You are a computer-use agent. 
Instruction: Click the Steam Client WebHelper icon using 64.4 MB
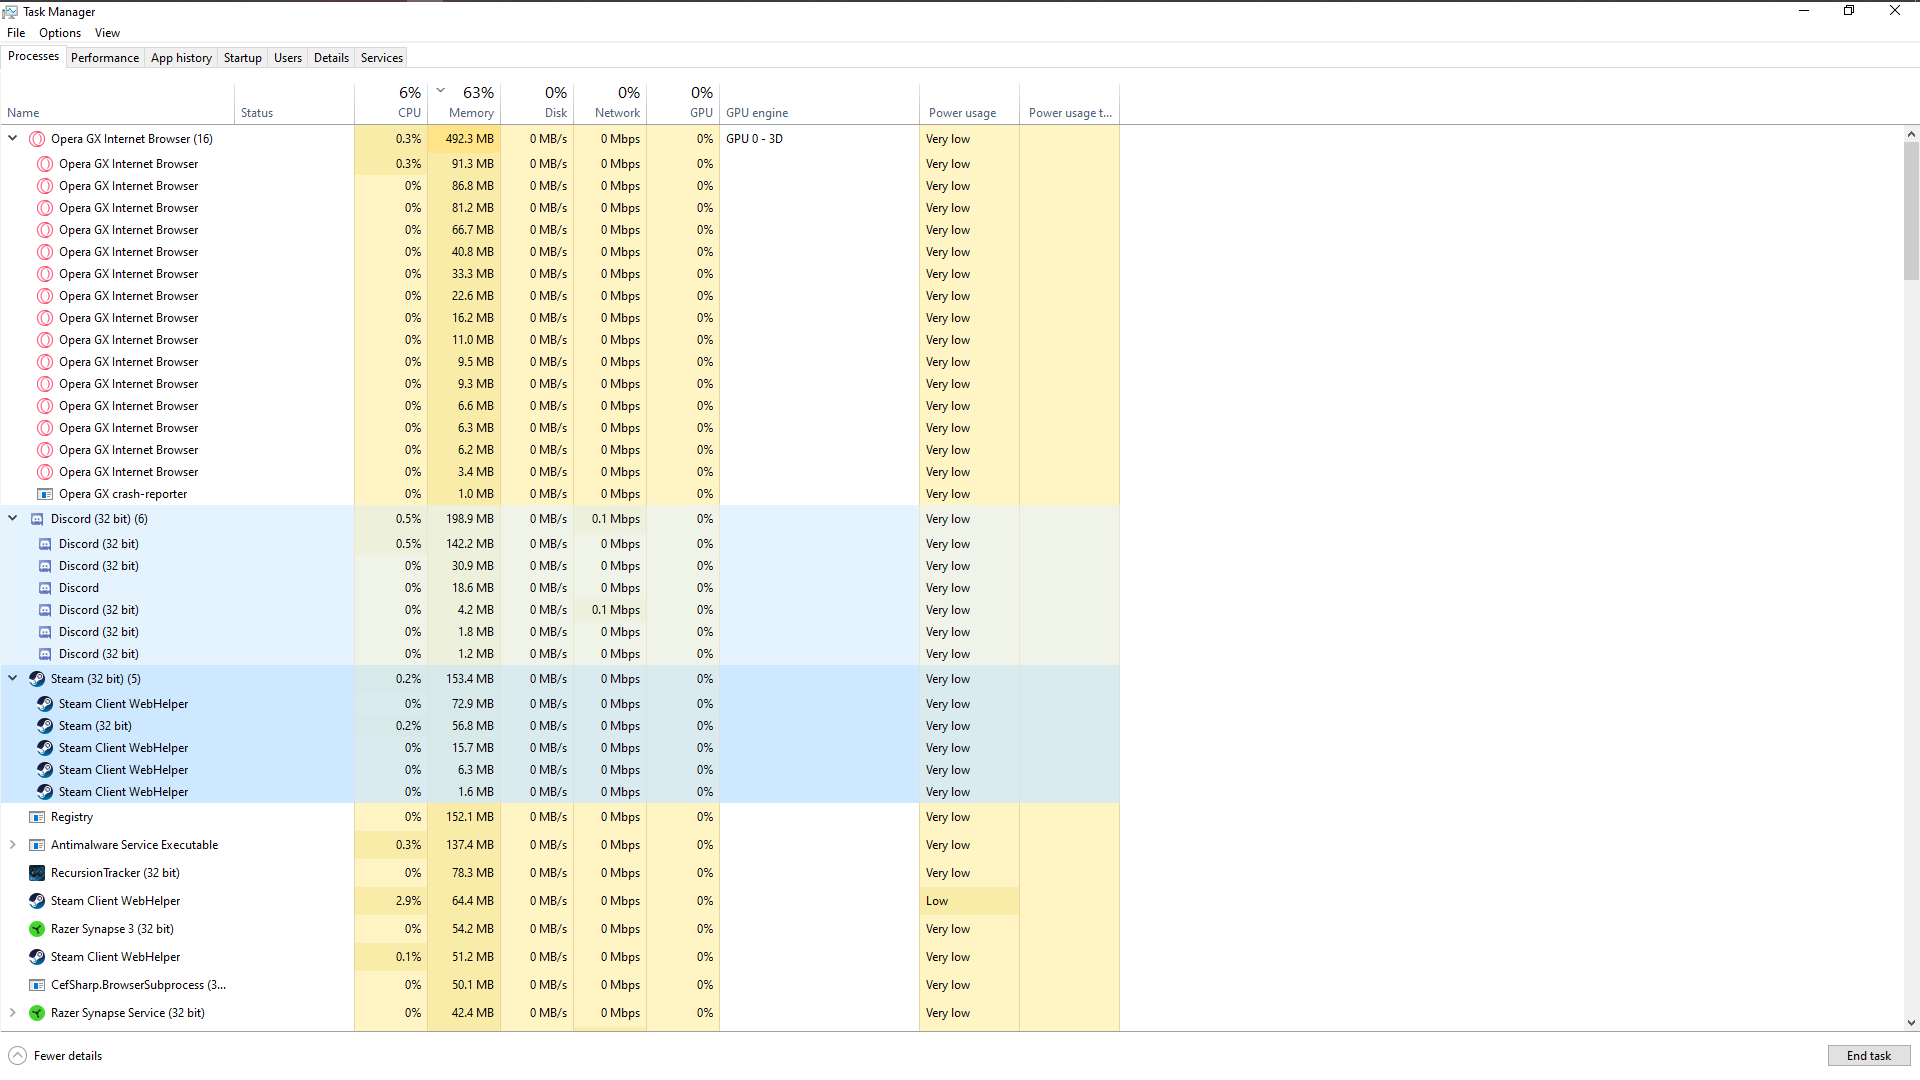(37, 901)
